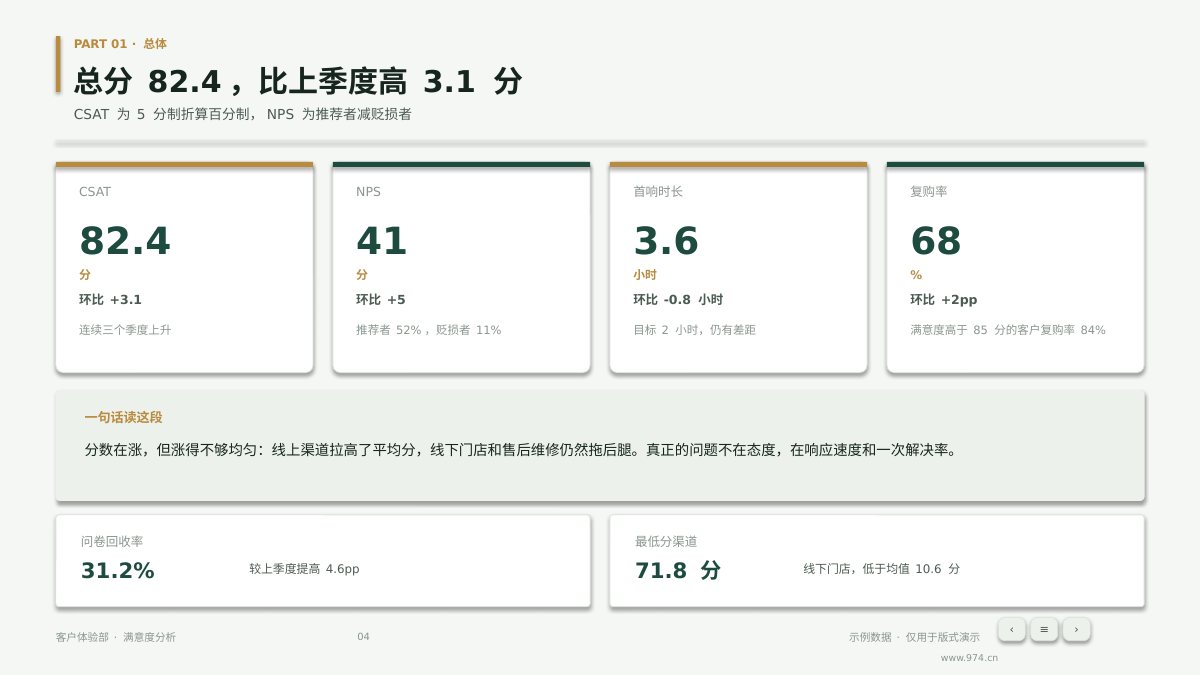
Task: Click the '首响时长' card label
Action: coord(658,191)
